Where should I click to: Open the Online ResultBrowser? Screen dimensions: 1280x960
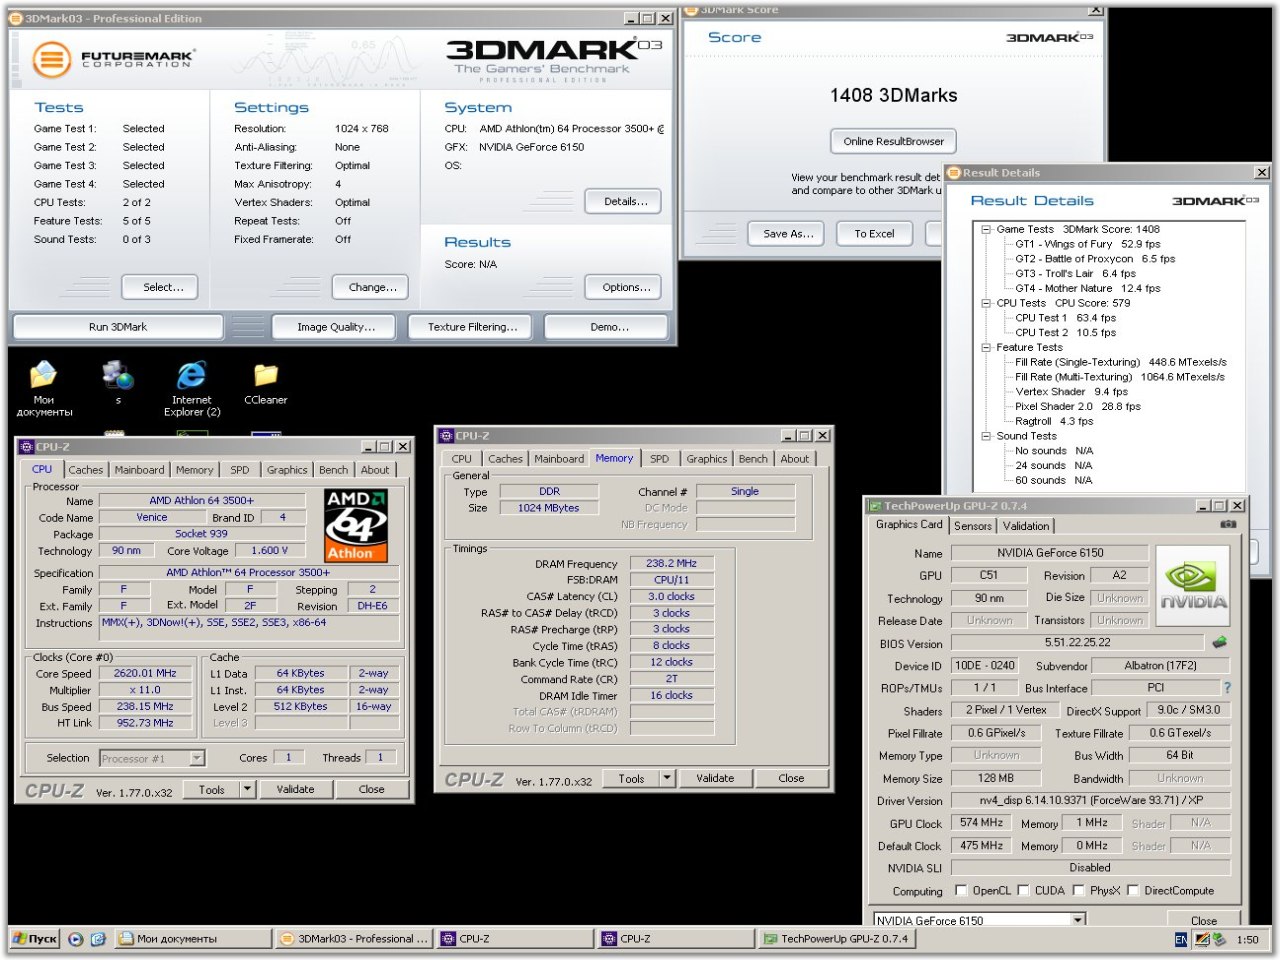(x=893, y=141)
